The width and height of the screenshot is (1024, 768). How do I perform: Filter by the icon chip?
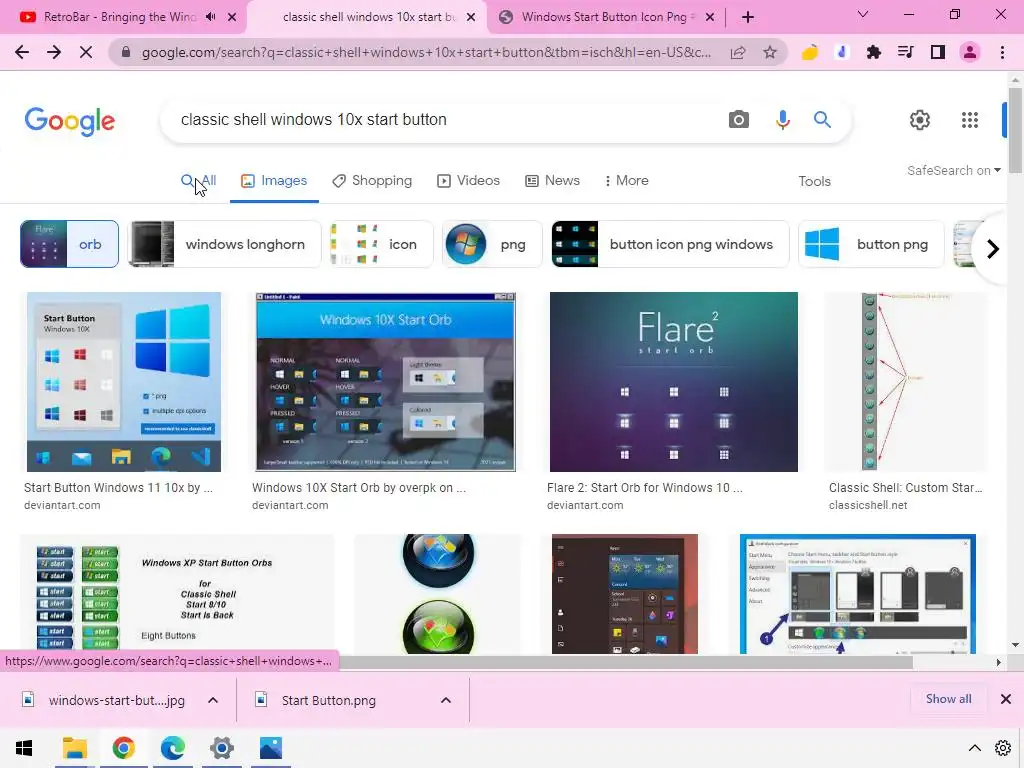click(x=381, y=244)
